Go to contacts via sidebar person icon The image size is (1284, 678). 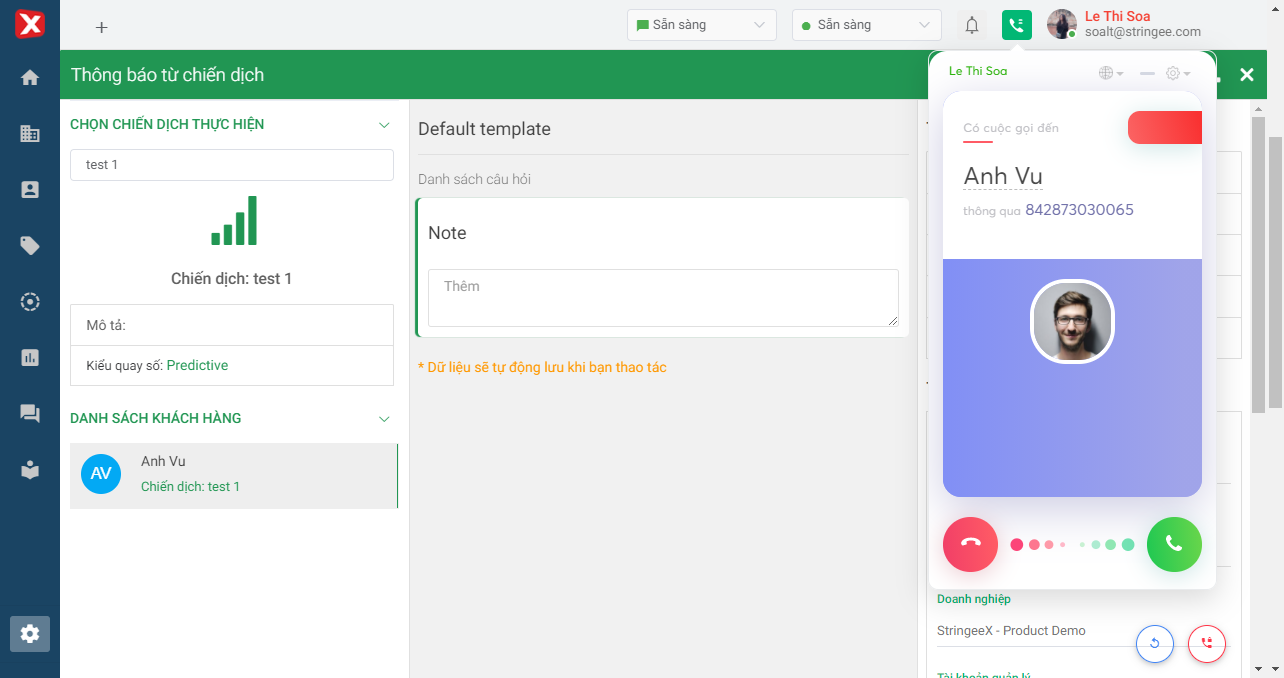pyautogui.click(x=30, y=189)
